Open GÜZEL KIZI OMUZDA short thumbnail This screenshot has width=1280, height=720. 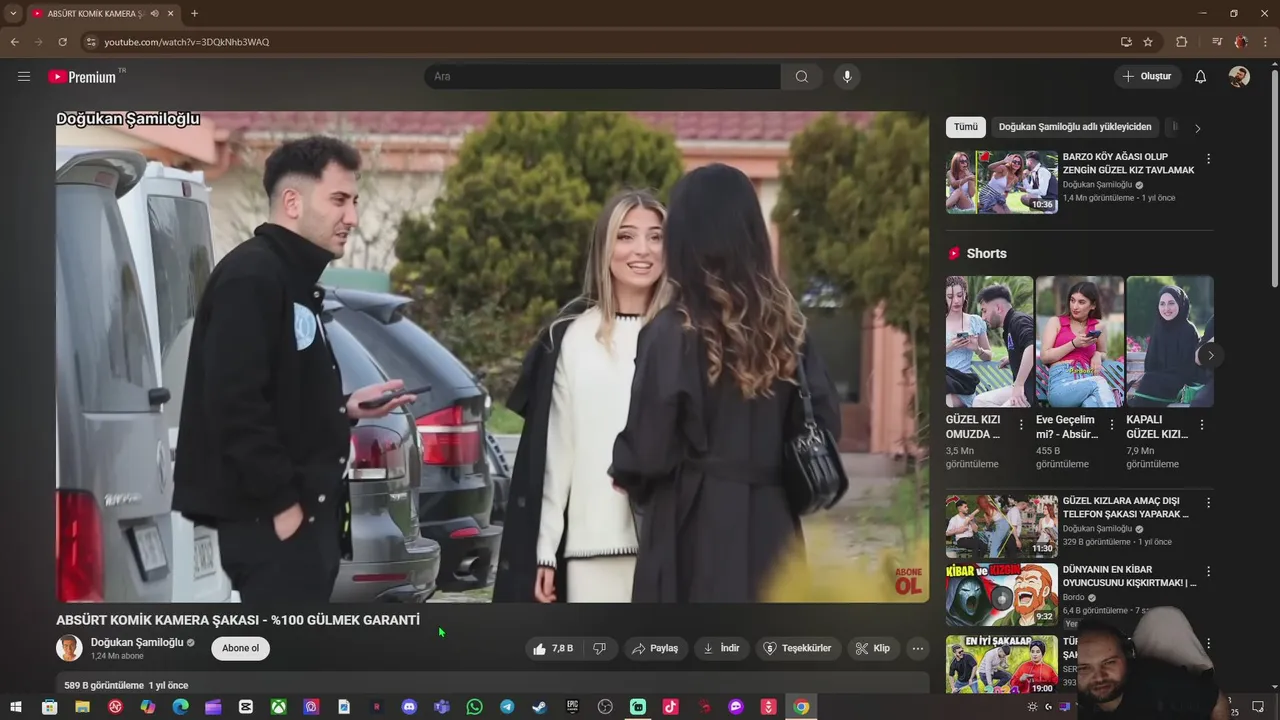(x=989, y=341)
